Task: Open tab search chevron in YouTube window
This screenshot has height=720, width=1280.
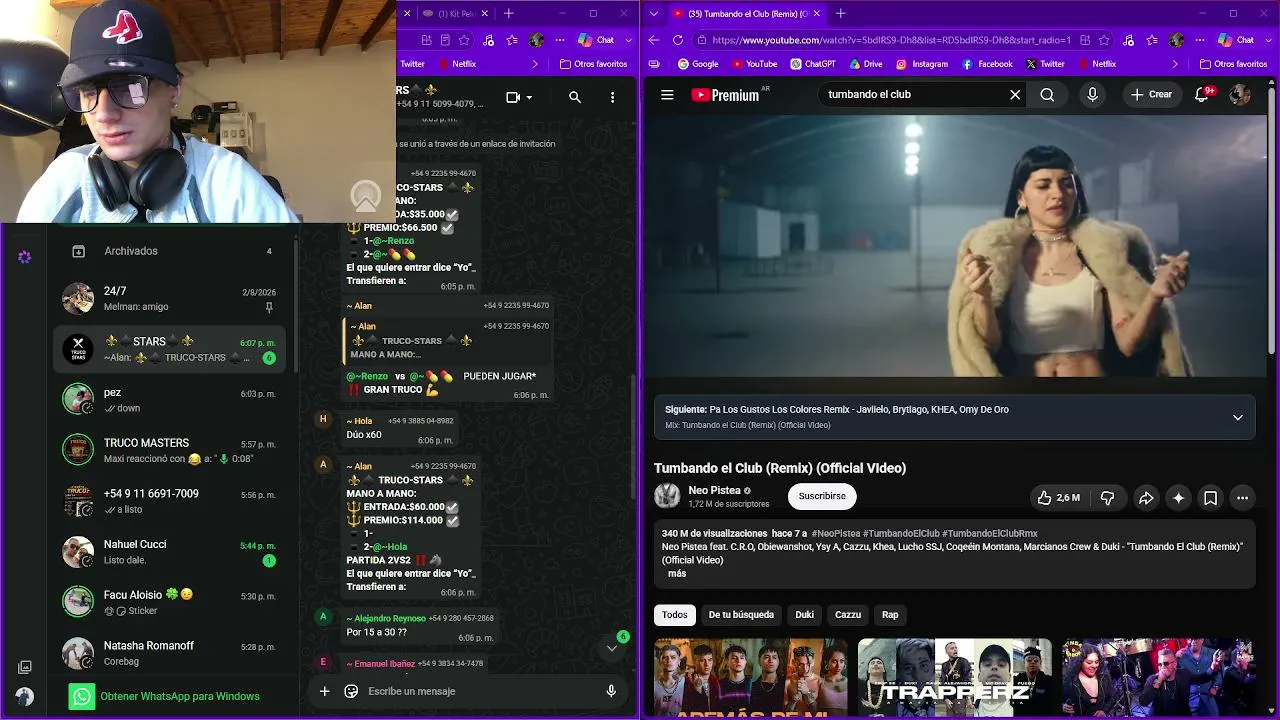Action: 653,13
